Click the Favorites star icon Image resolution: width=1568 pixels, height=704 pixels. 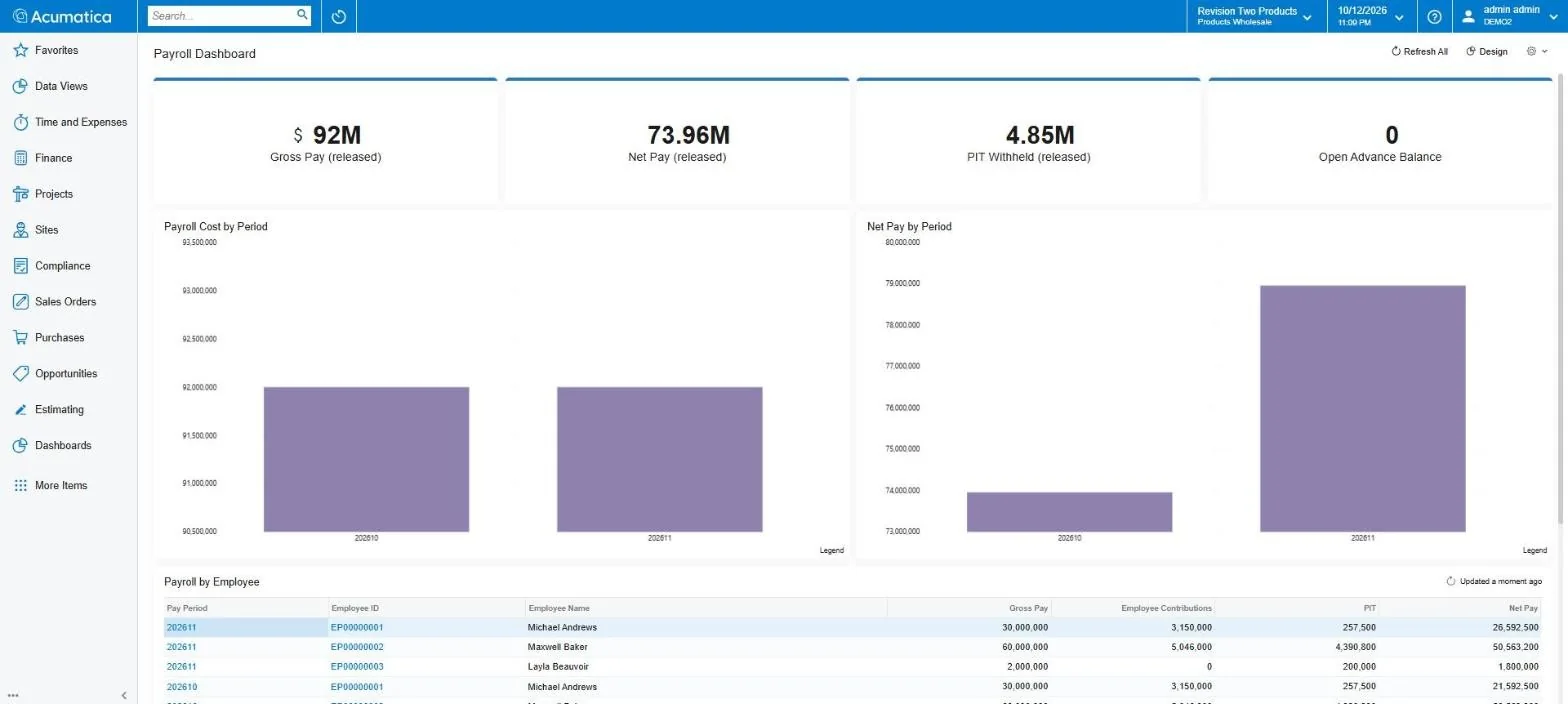coord(20,50)
